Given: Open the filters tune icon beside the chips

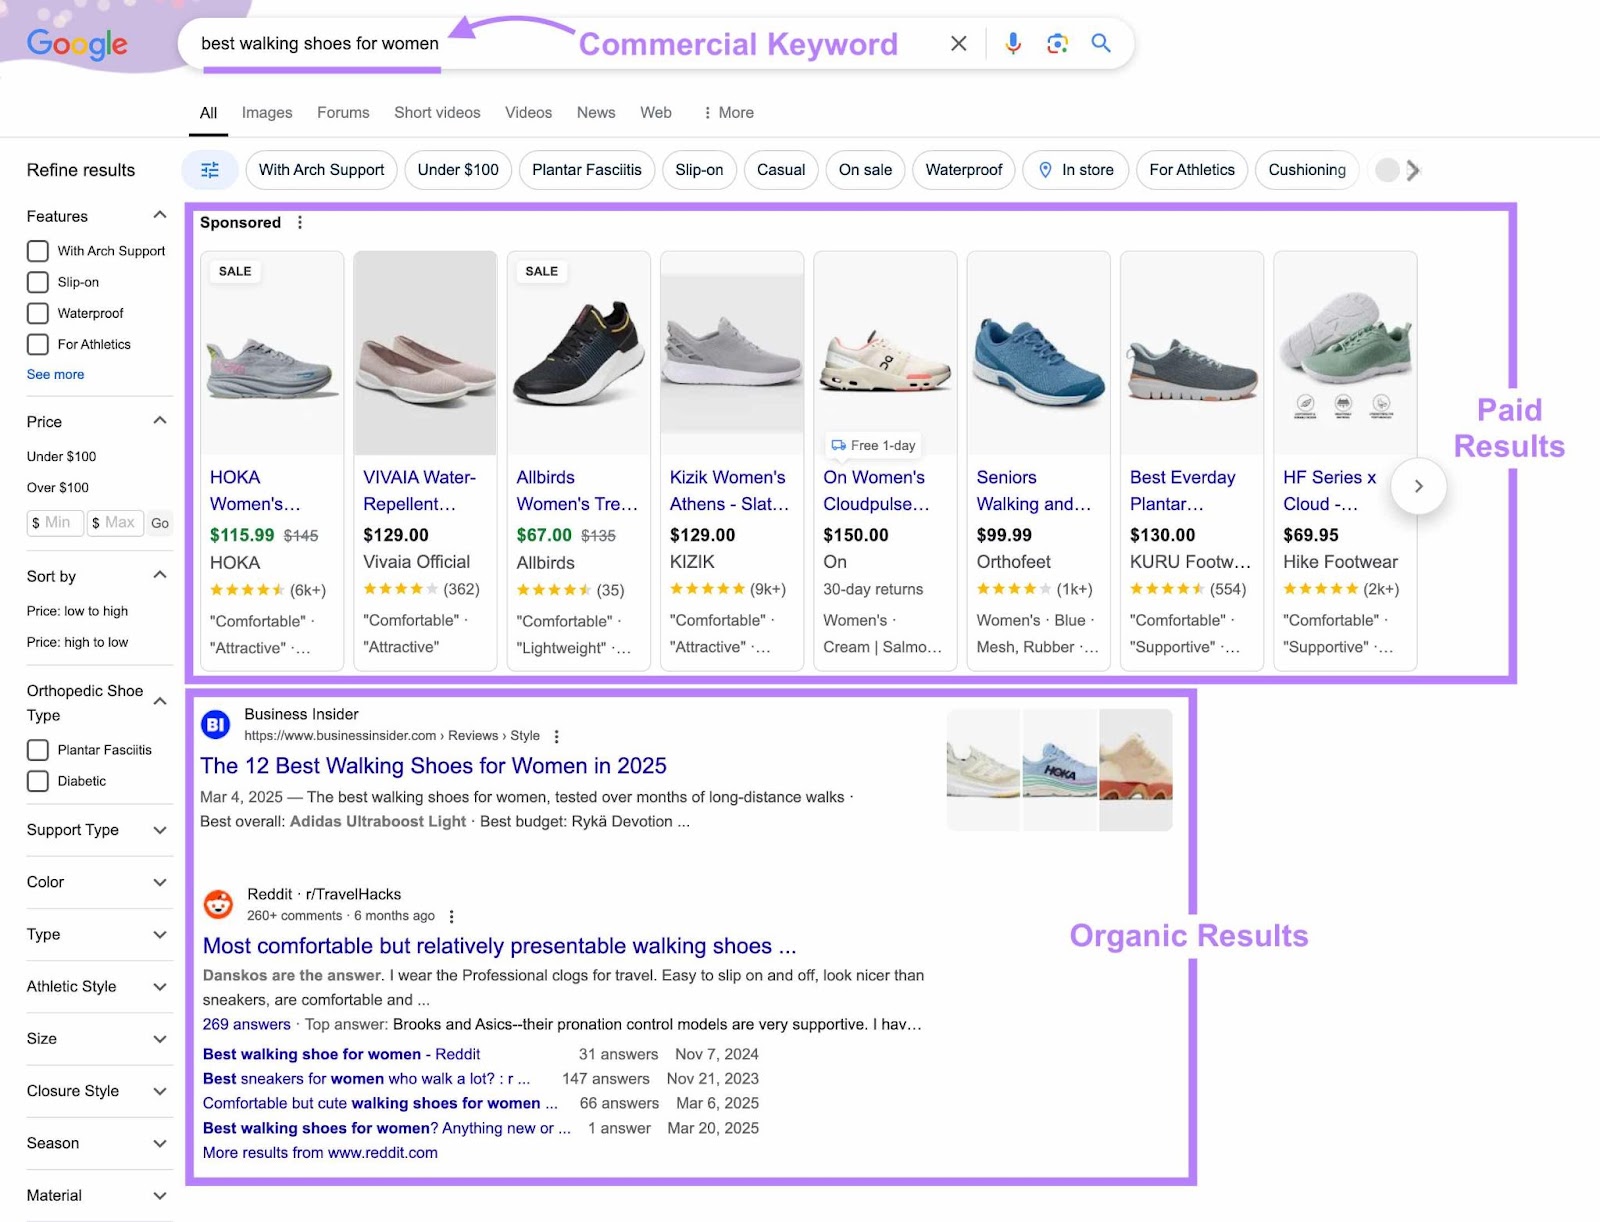Looking at the screenshot, I should 209,170.
